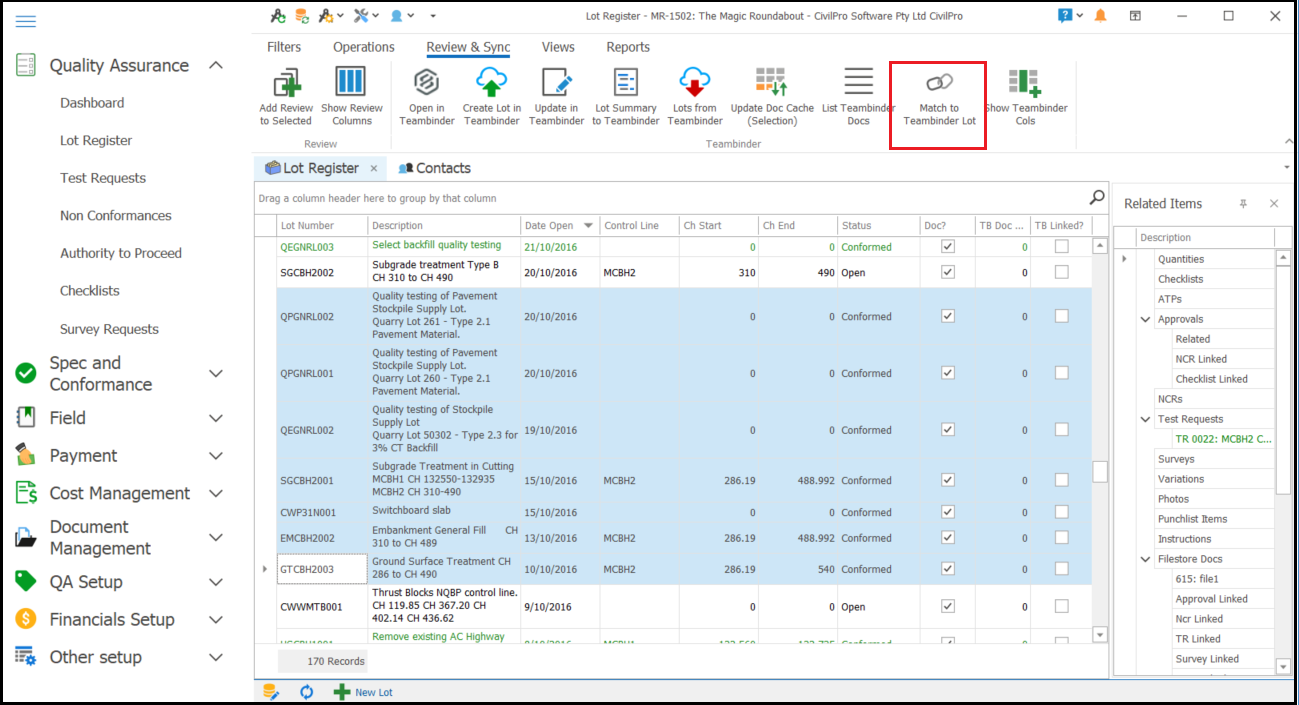Click the Lots from Teambinder download icon
This screenshot has width=1299, height=705.
(695, 81)
